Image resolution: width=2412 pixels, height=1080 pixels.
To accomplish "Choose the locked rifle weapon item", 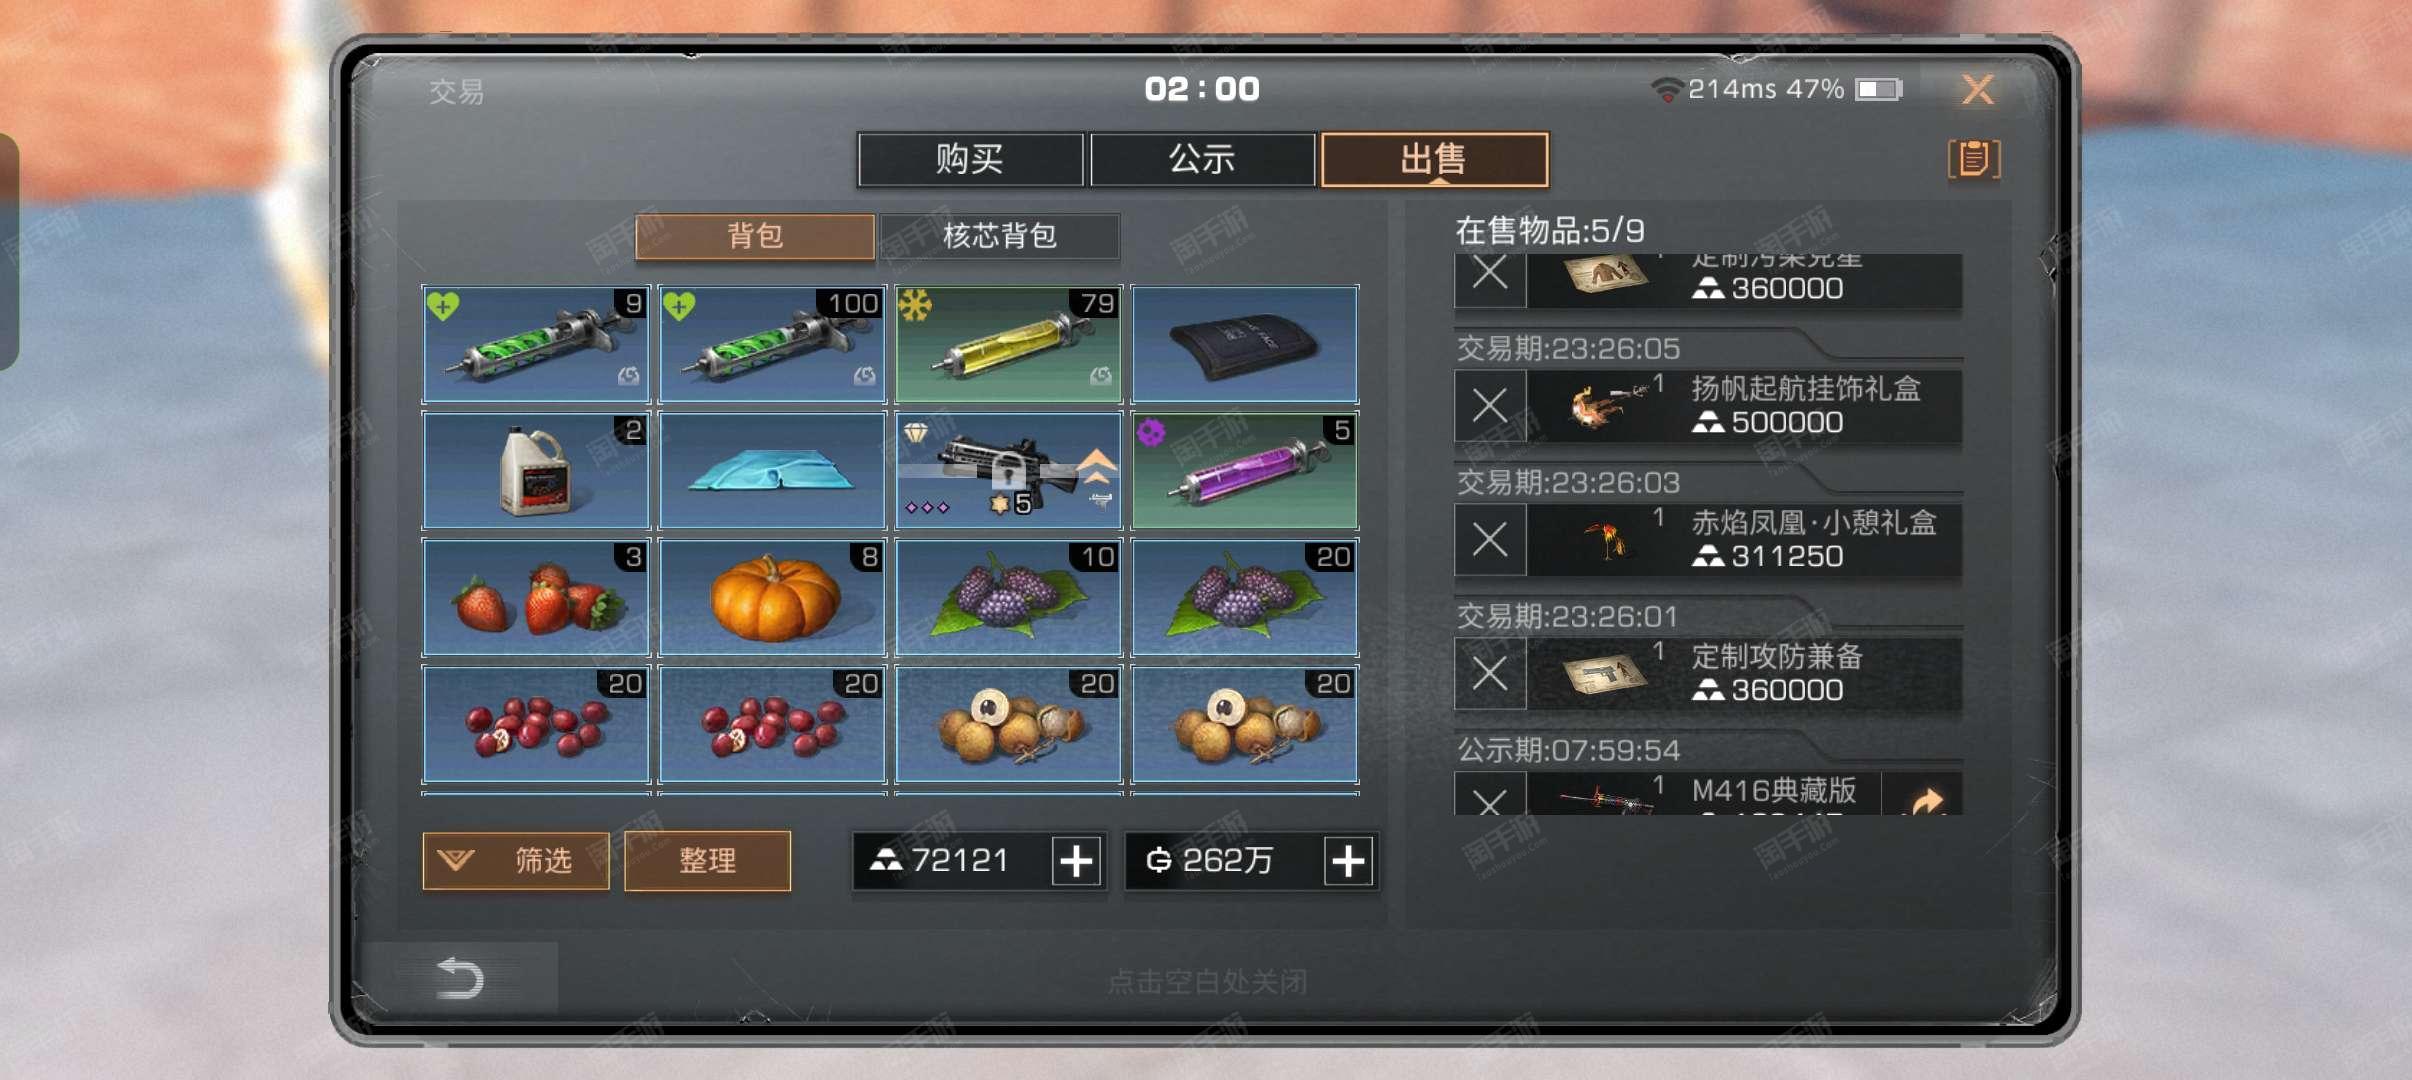I will coord(1008,470).
